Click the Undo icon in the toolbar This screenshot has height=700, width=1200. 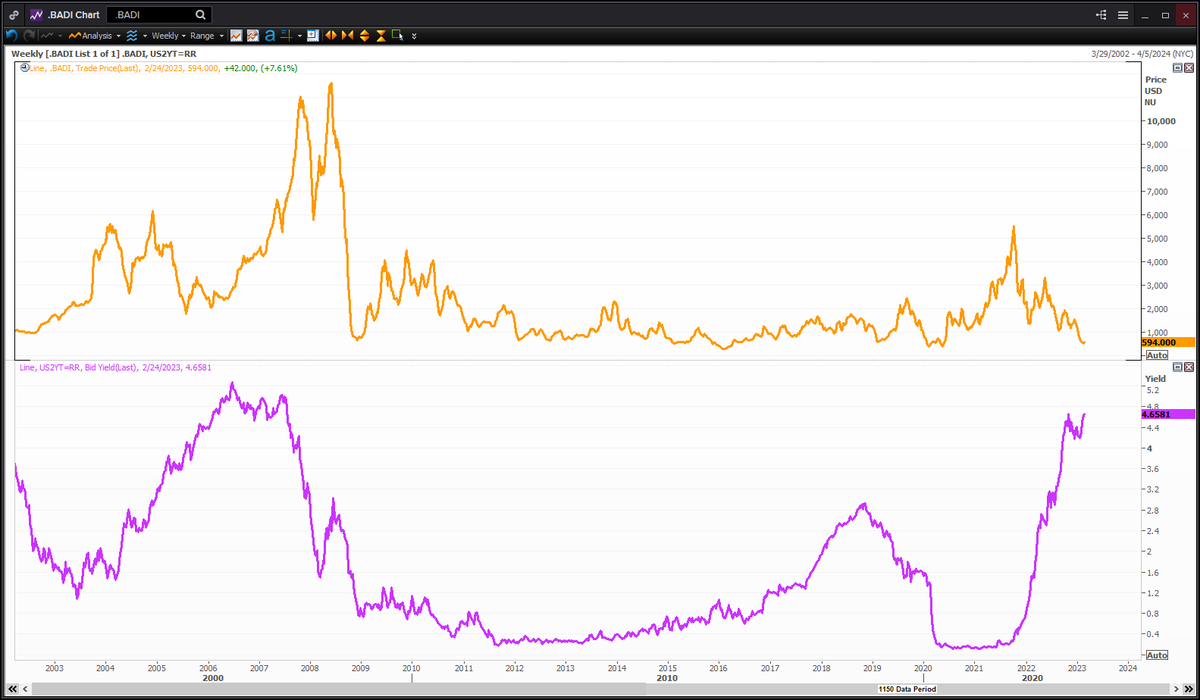(x=12, y=35)
